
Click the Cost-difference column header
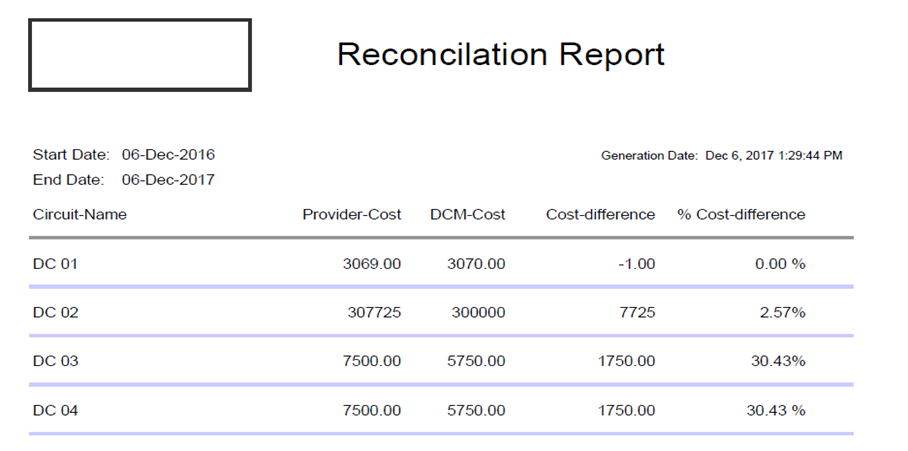(x=600, y=214)
